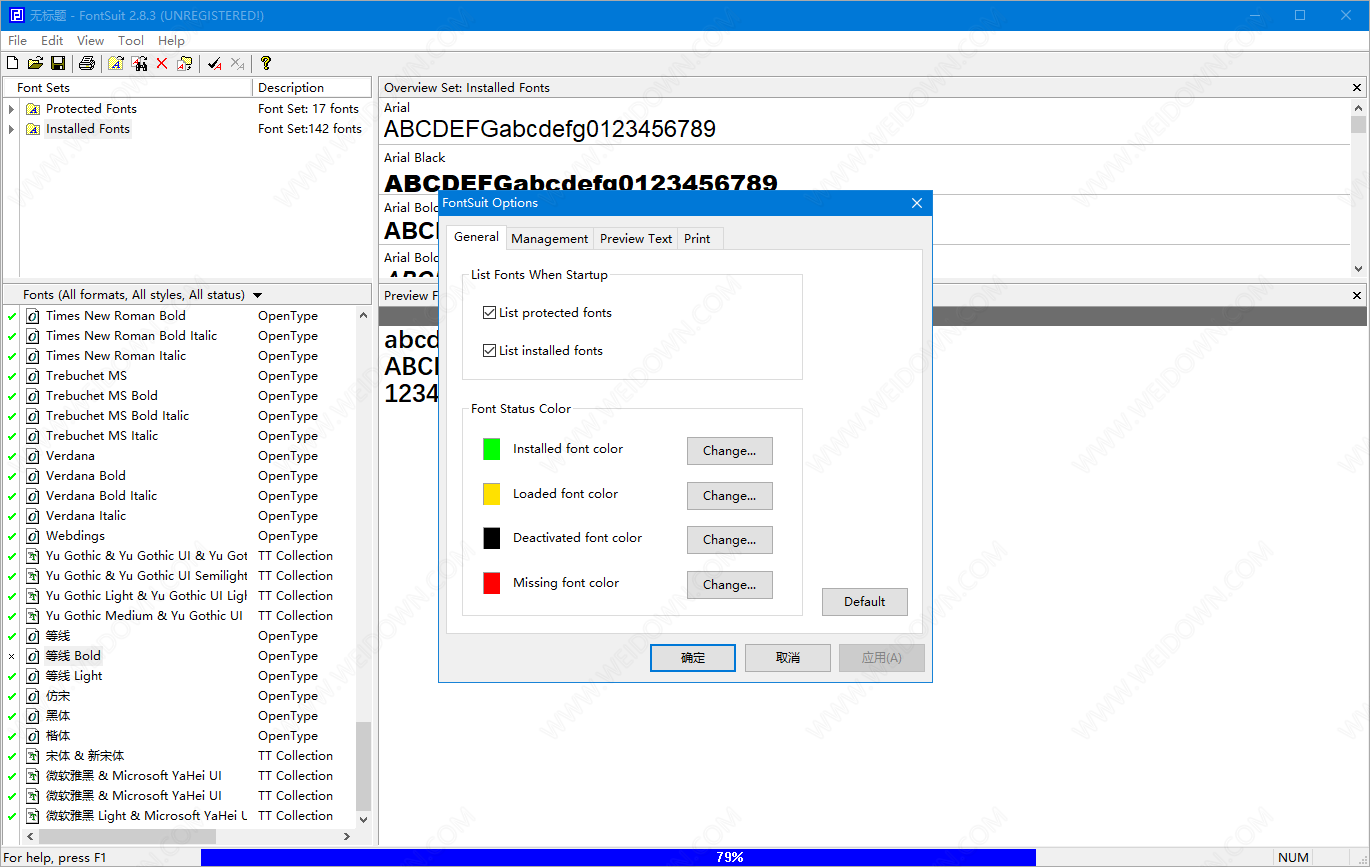
Task: Click the Protected Fonts folder icon
Action: pyautogui.click(x=33, y=109)
